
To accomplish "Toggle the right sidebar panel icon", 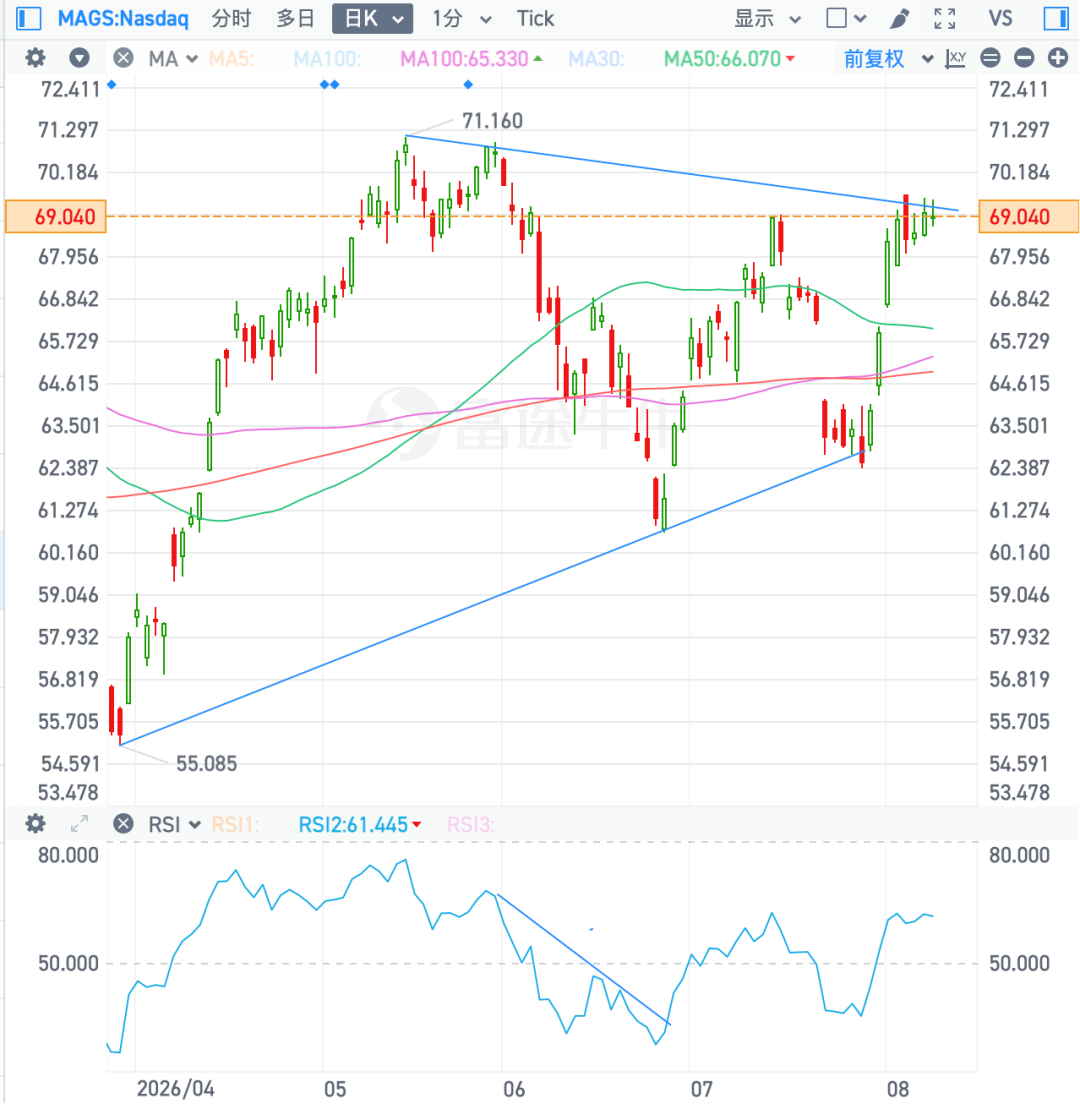I will pos(1055,18).
